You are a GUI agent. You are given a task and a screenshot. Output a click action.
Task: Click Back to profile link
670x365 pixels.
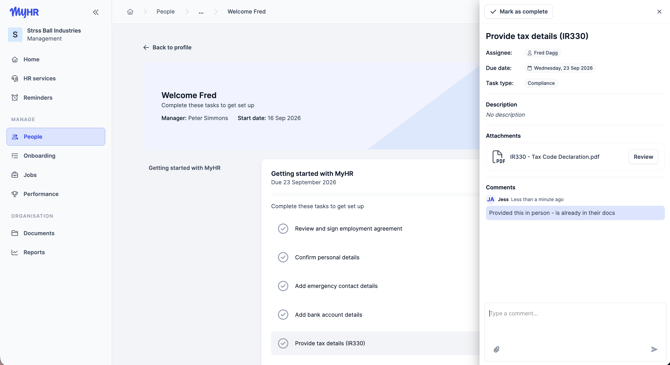click(167, 47)
